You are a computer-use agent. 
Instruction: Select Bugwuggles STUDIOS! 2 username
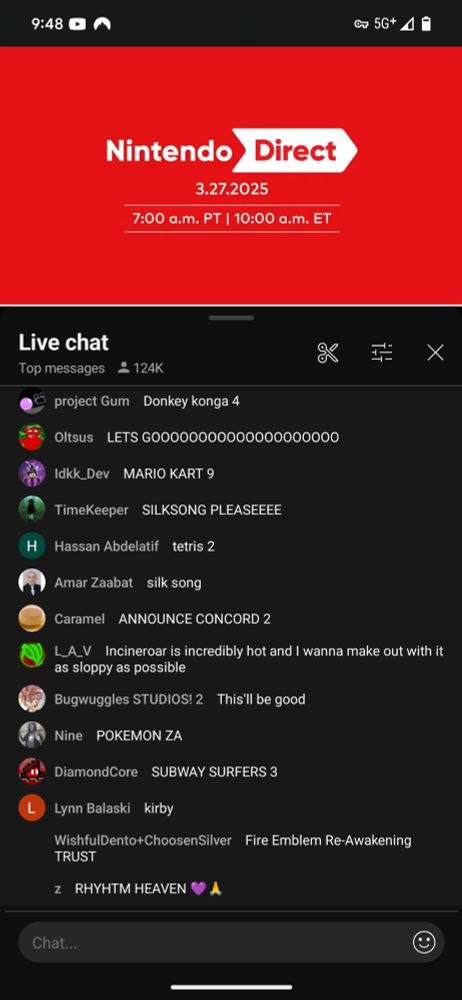point(129,699)
